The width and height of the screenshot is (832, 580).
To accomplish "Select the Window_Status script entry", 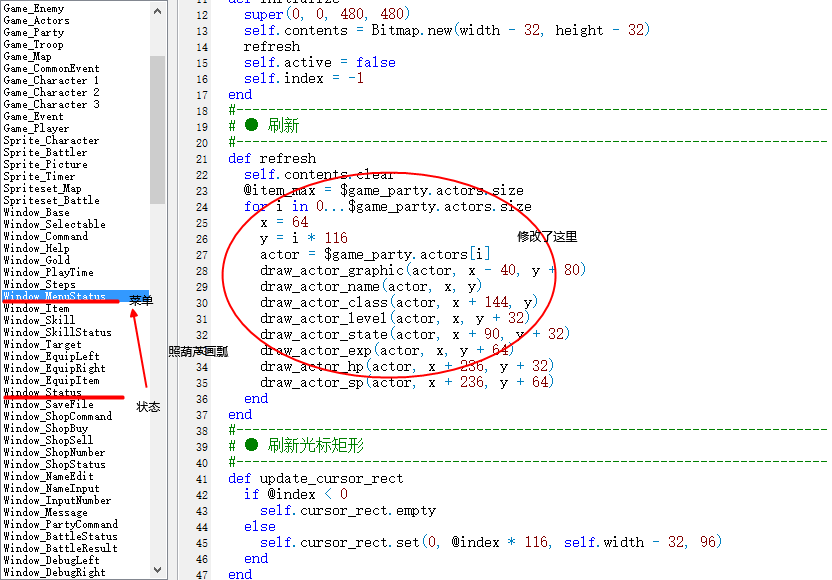I will click(x=42, y=392).
